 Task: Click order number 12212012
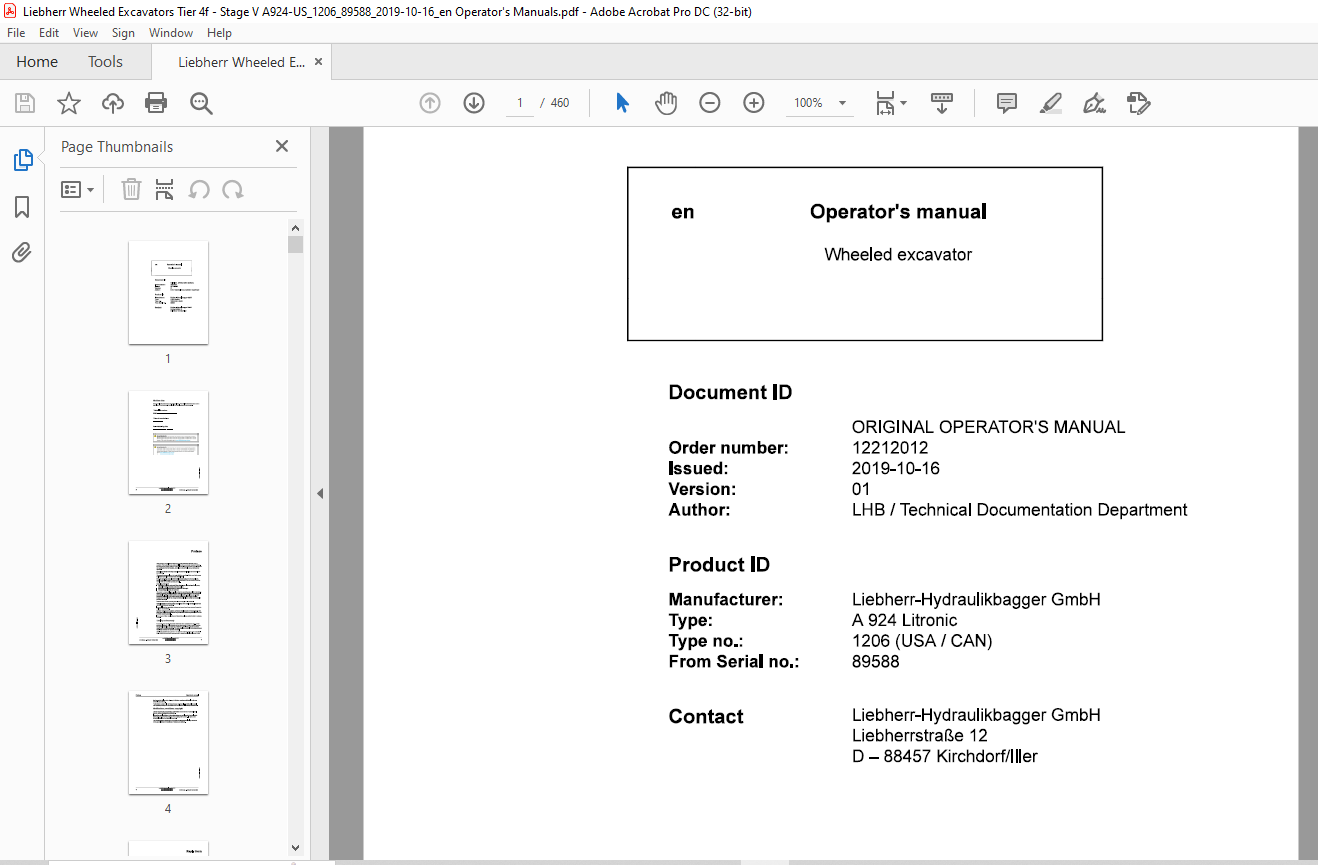coord(890,448)
